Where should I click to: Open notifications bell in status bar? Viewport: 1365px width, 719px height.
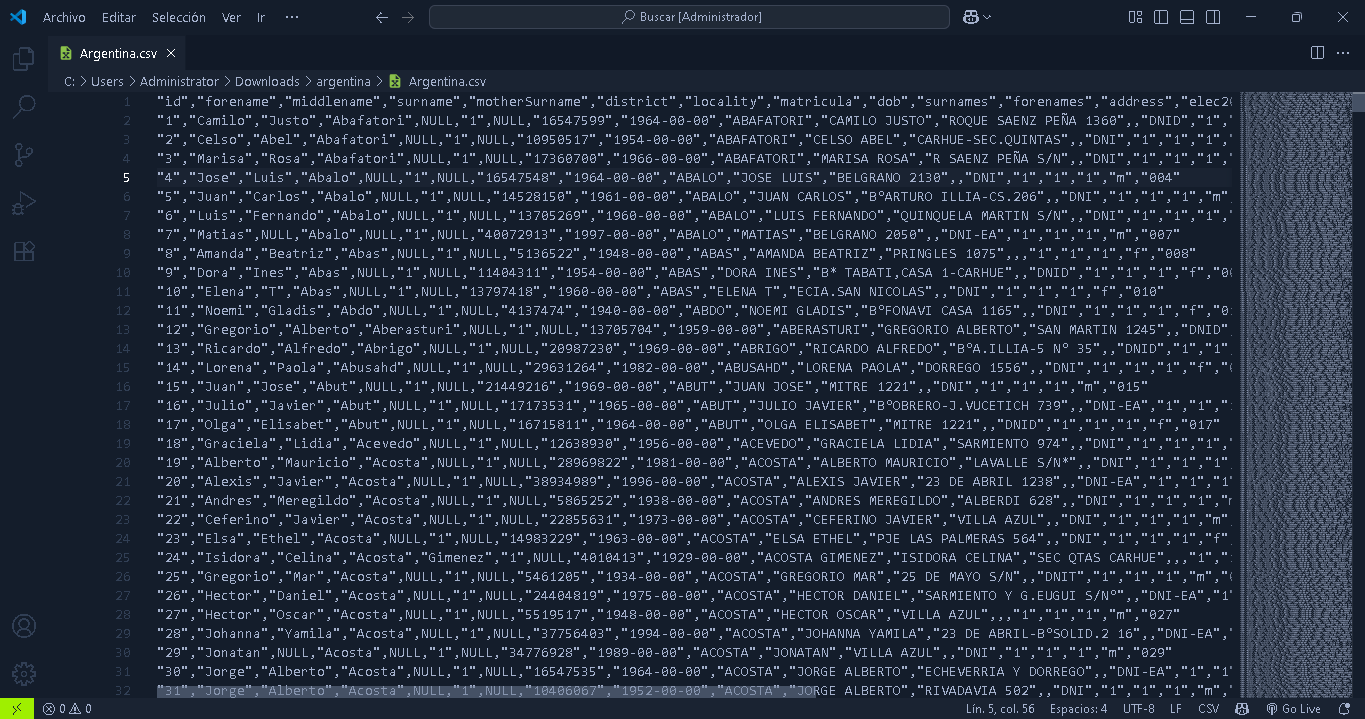[1343, 709]
